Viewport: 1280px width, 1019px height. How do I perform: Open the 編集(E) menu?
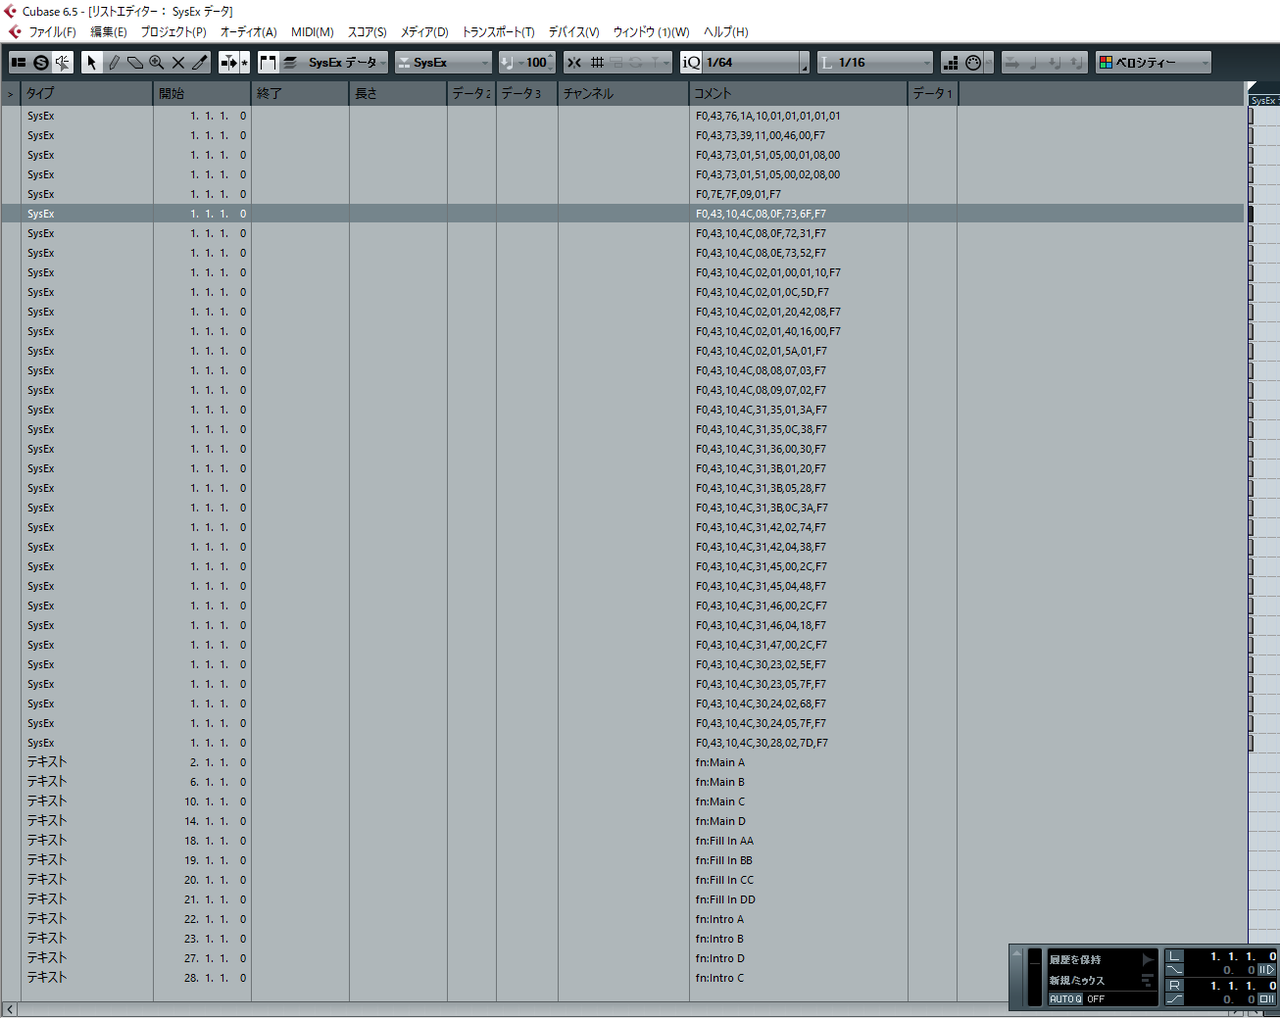[x=109, y=32]
